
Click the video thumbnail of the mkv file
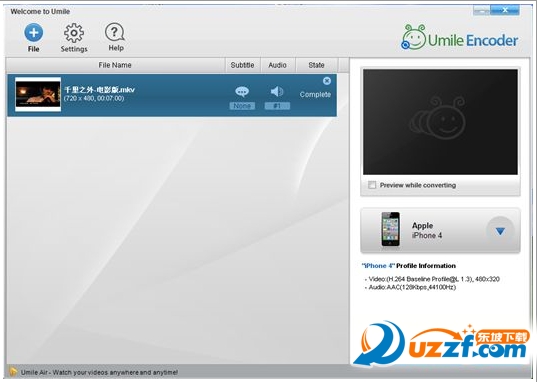[38, 95]
